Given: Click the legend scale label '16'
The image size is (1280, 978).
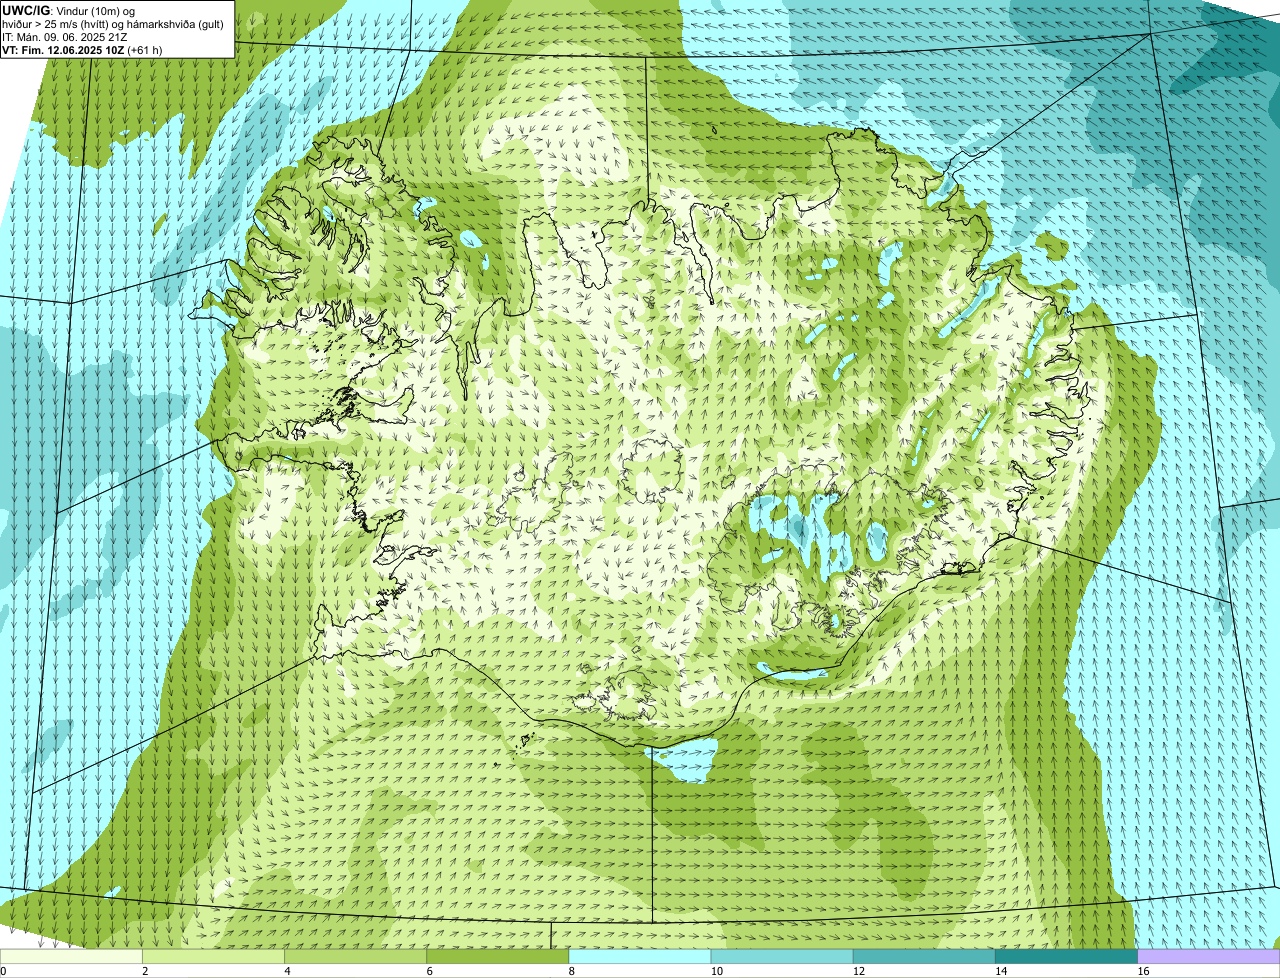Looking at the screenshot, I should [x=1143, y=971].
